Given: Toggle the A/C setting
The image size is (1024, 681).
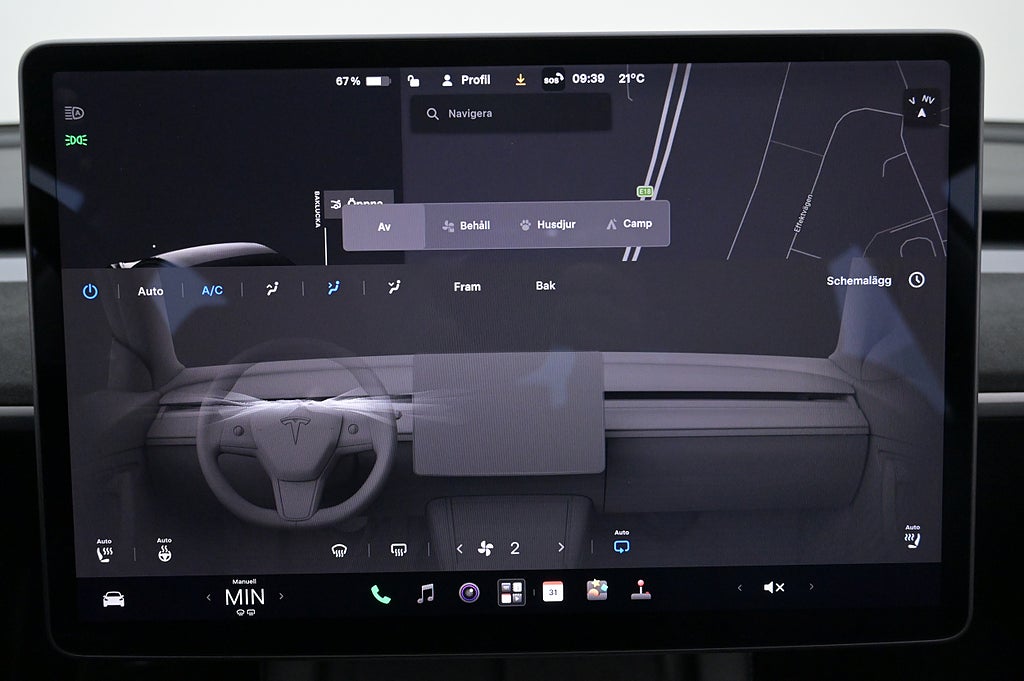Looking at the screenshot, I should click(x=212, y=291).
